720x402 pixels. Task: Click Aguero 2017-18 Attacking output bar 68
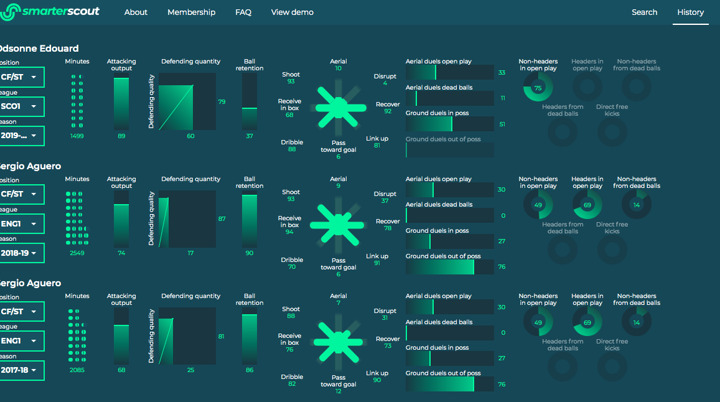pyautogui.click(x=121, y=337)
